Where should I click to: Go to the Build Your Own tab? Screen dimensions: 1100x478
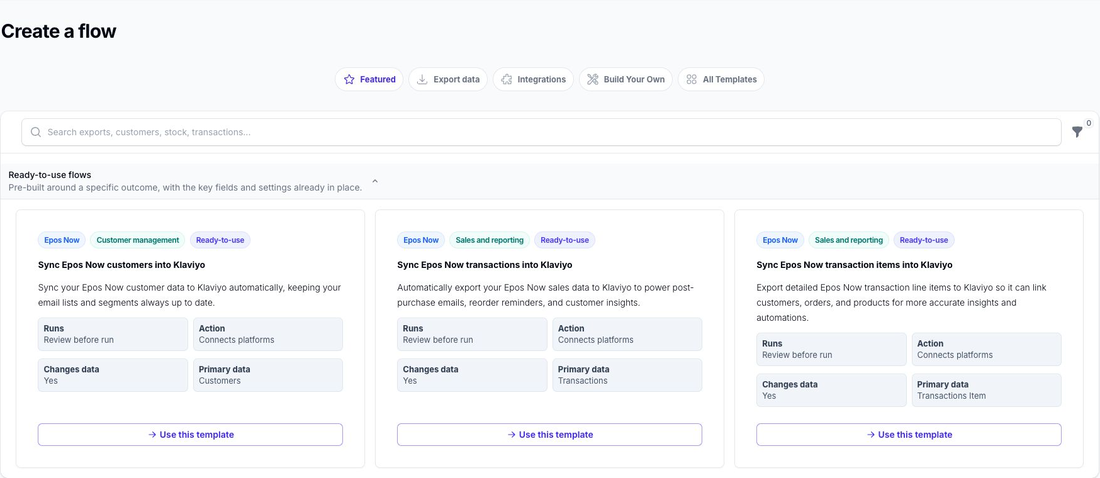[626, 79]
